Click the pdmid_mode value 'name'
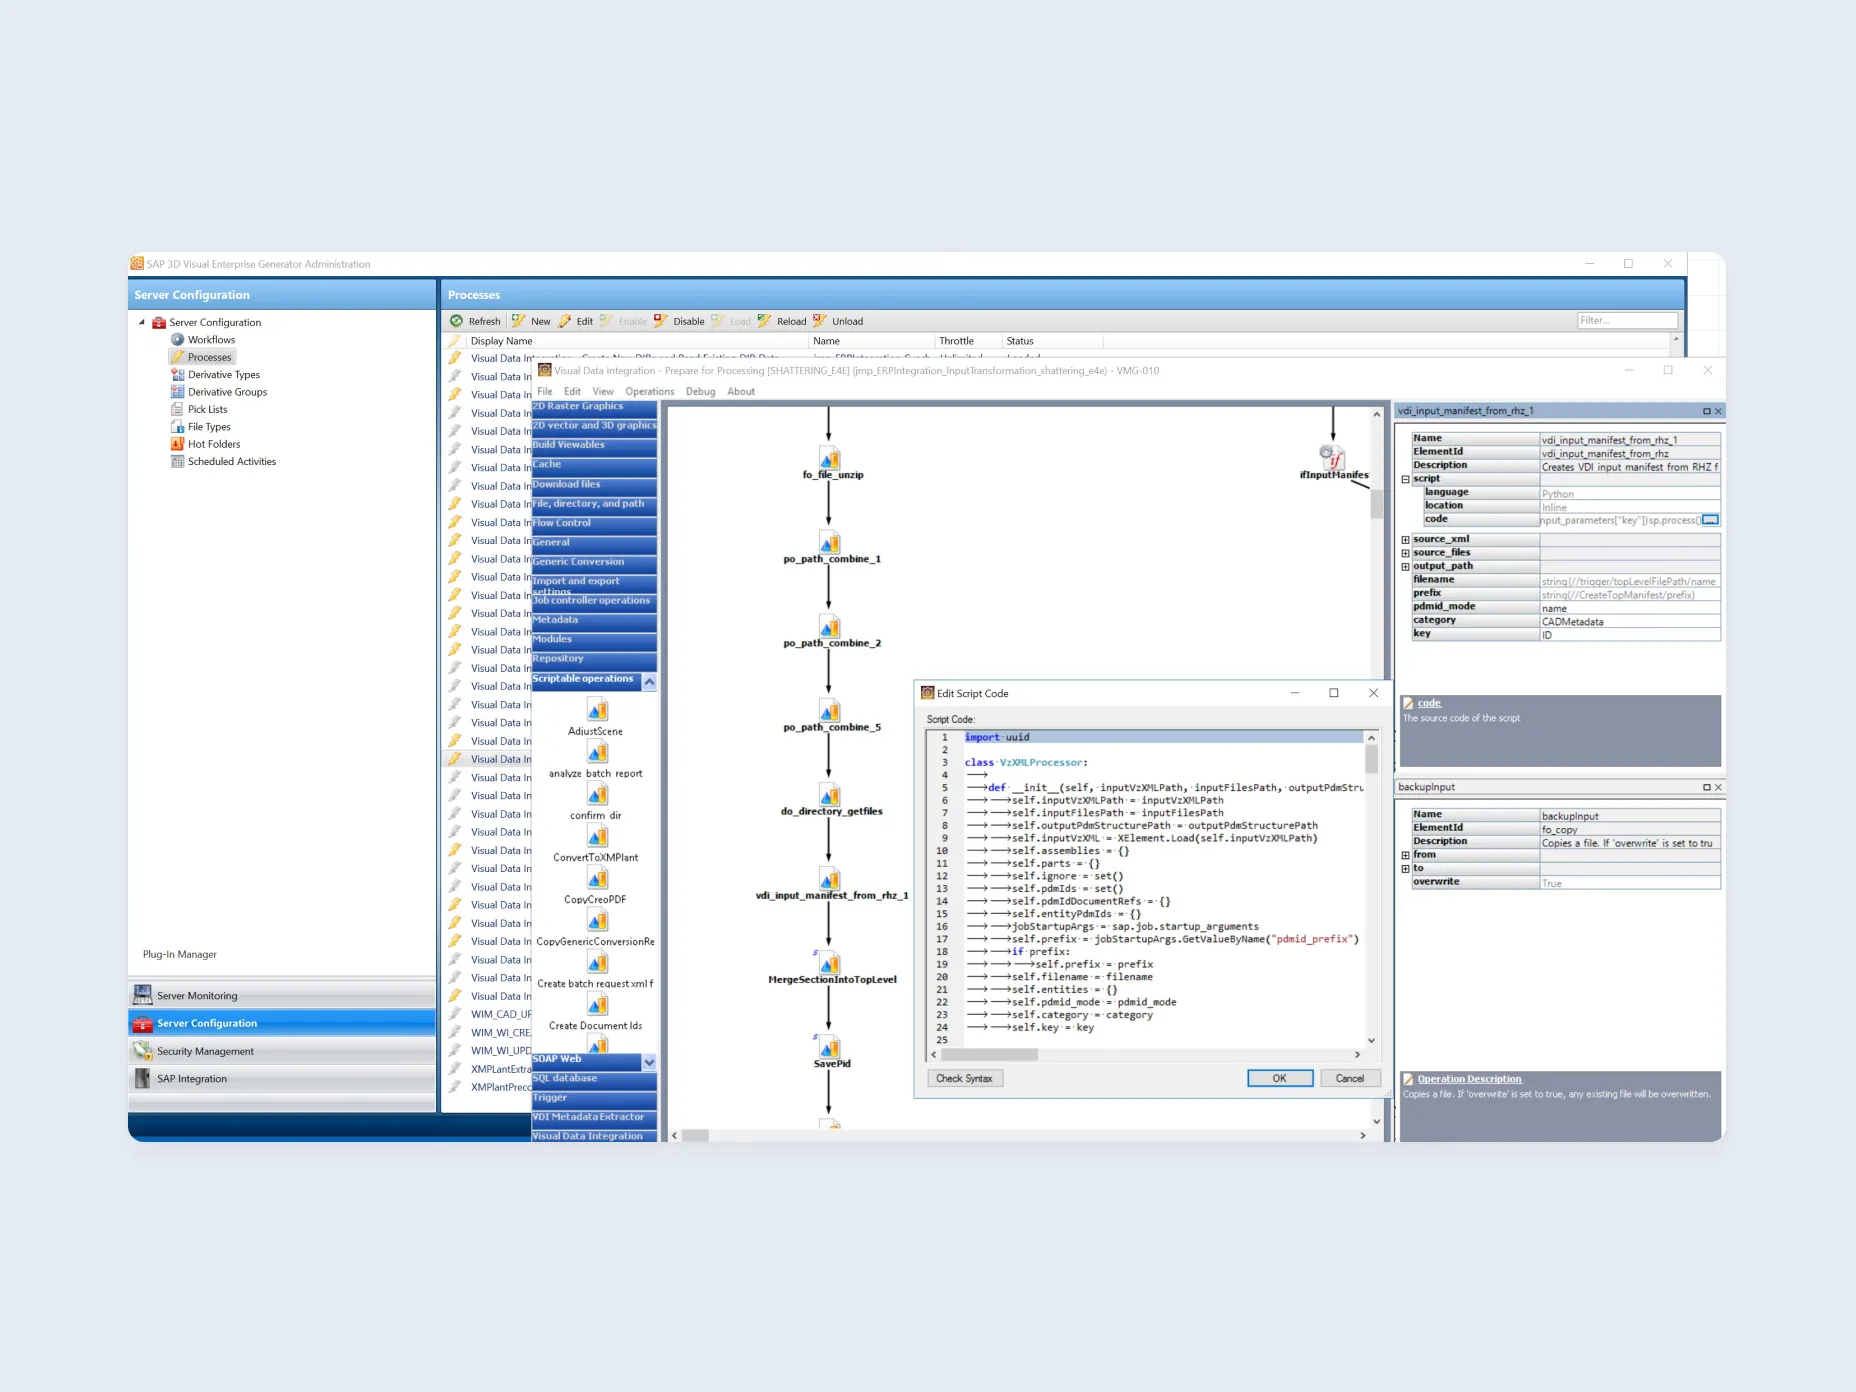 pos(1629,608)
